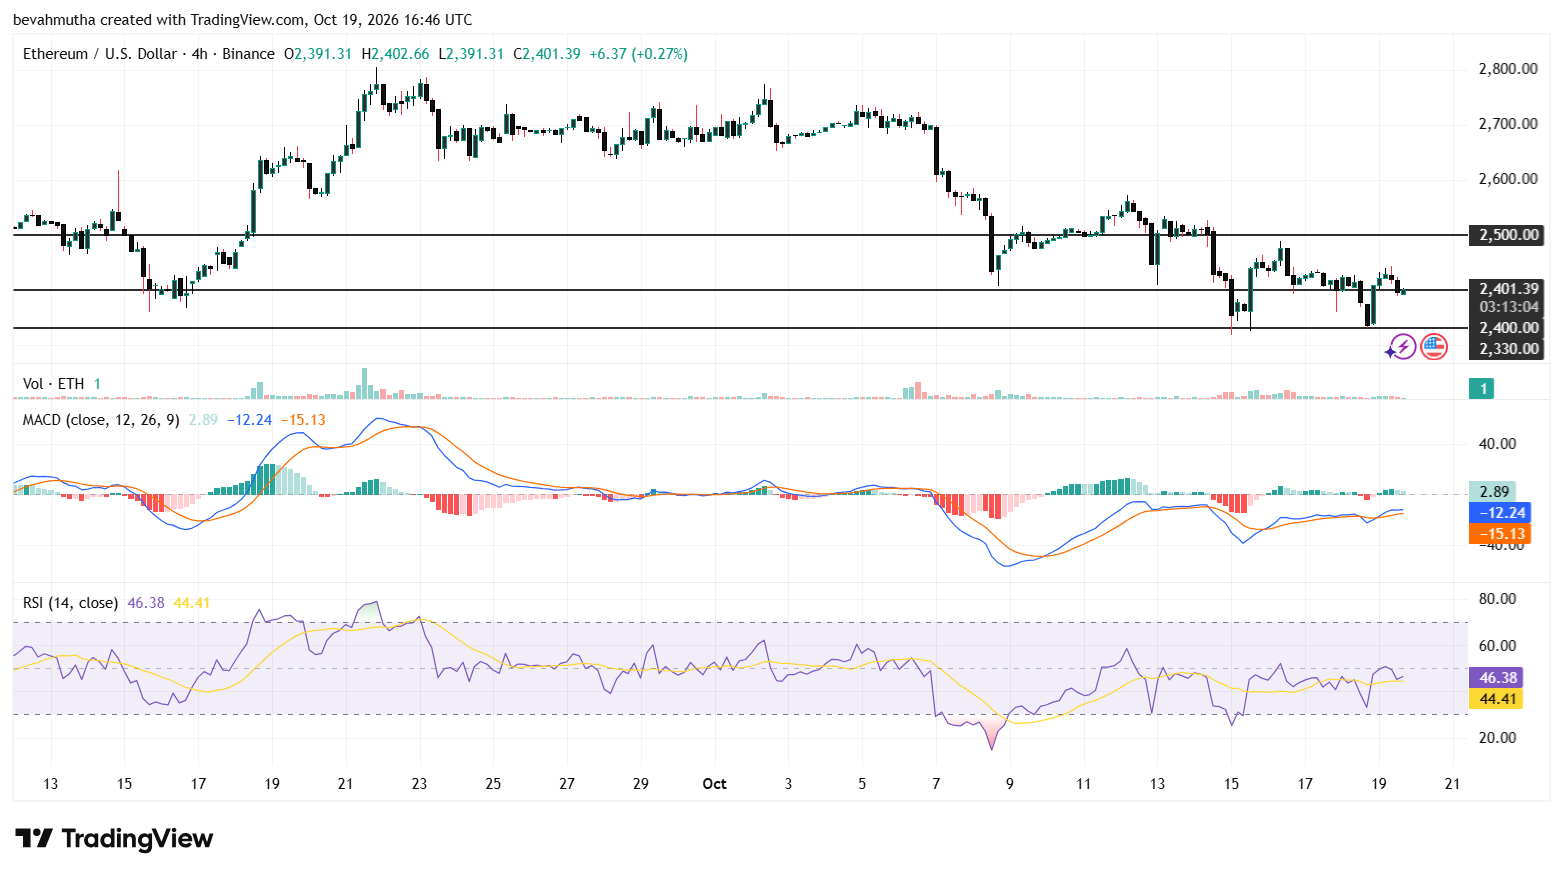This screenshot has width=1563, height=876.
Task: Click the "bevahmutha created with TradingView.com" header text
Action: [x=159, y=20]
